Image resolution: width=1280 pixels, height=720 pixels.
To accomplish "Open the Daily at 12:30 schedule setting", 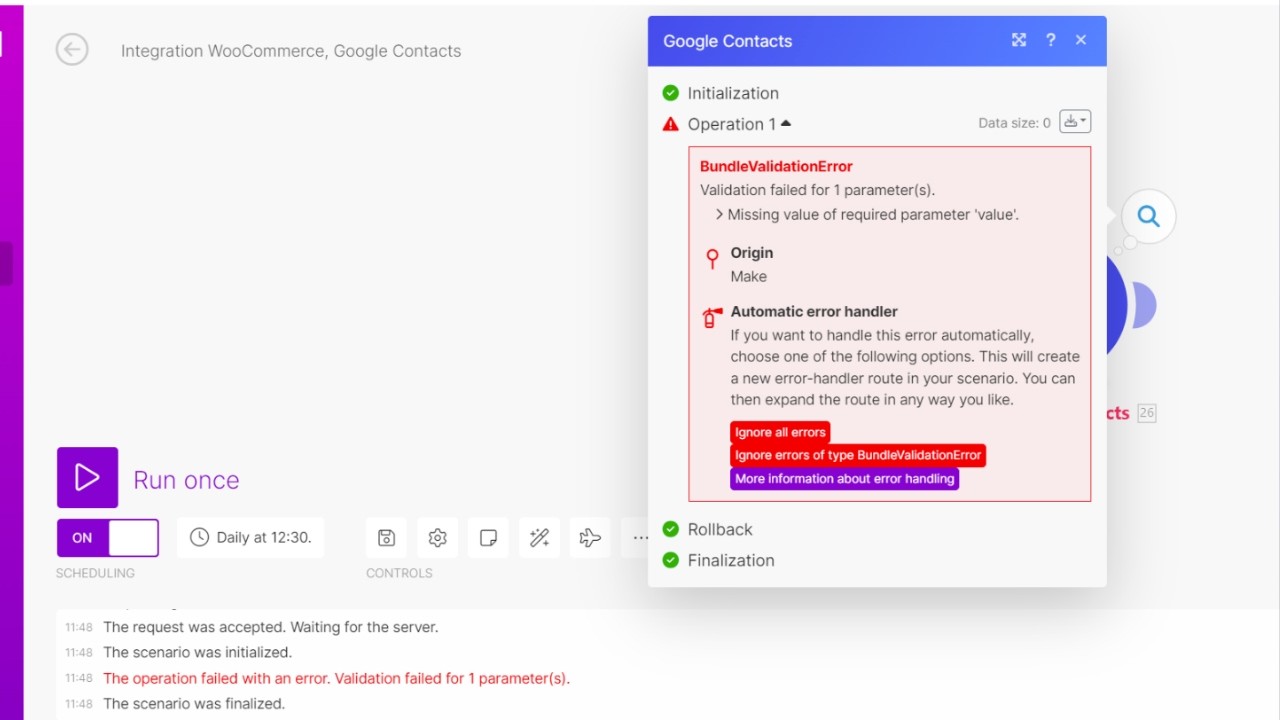I will [251, 538].
